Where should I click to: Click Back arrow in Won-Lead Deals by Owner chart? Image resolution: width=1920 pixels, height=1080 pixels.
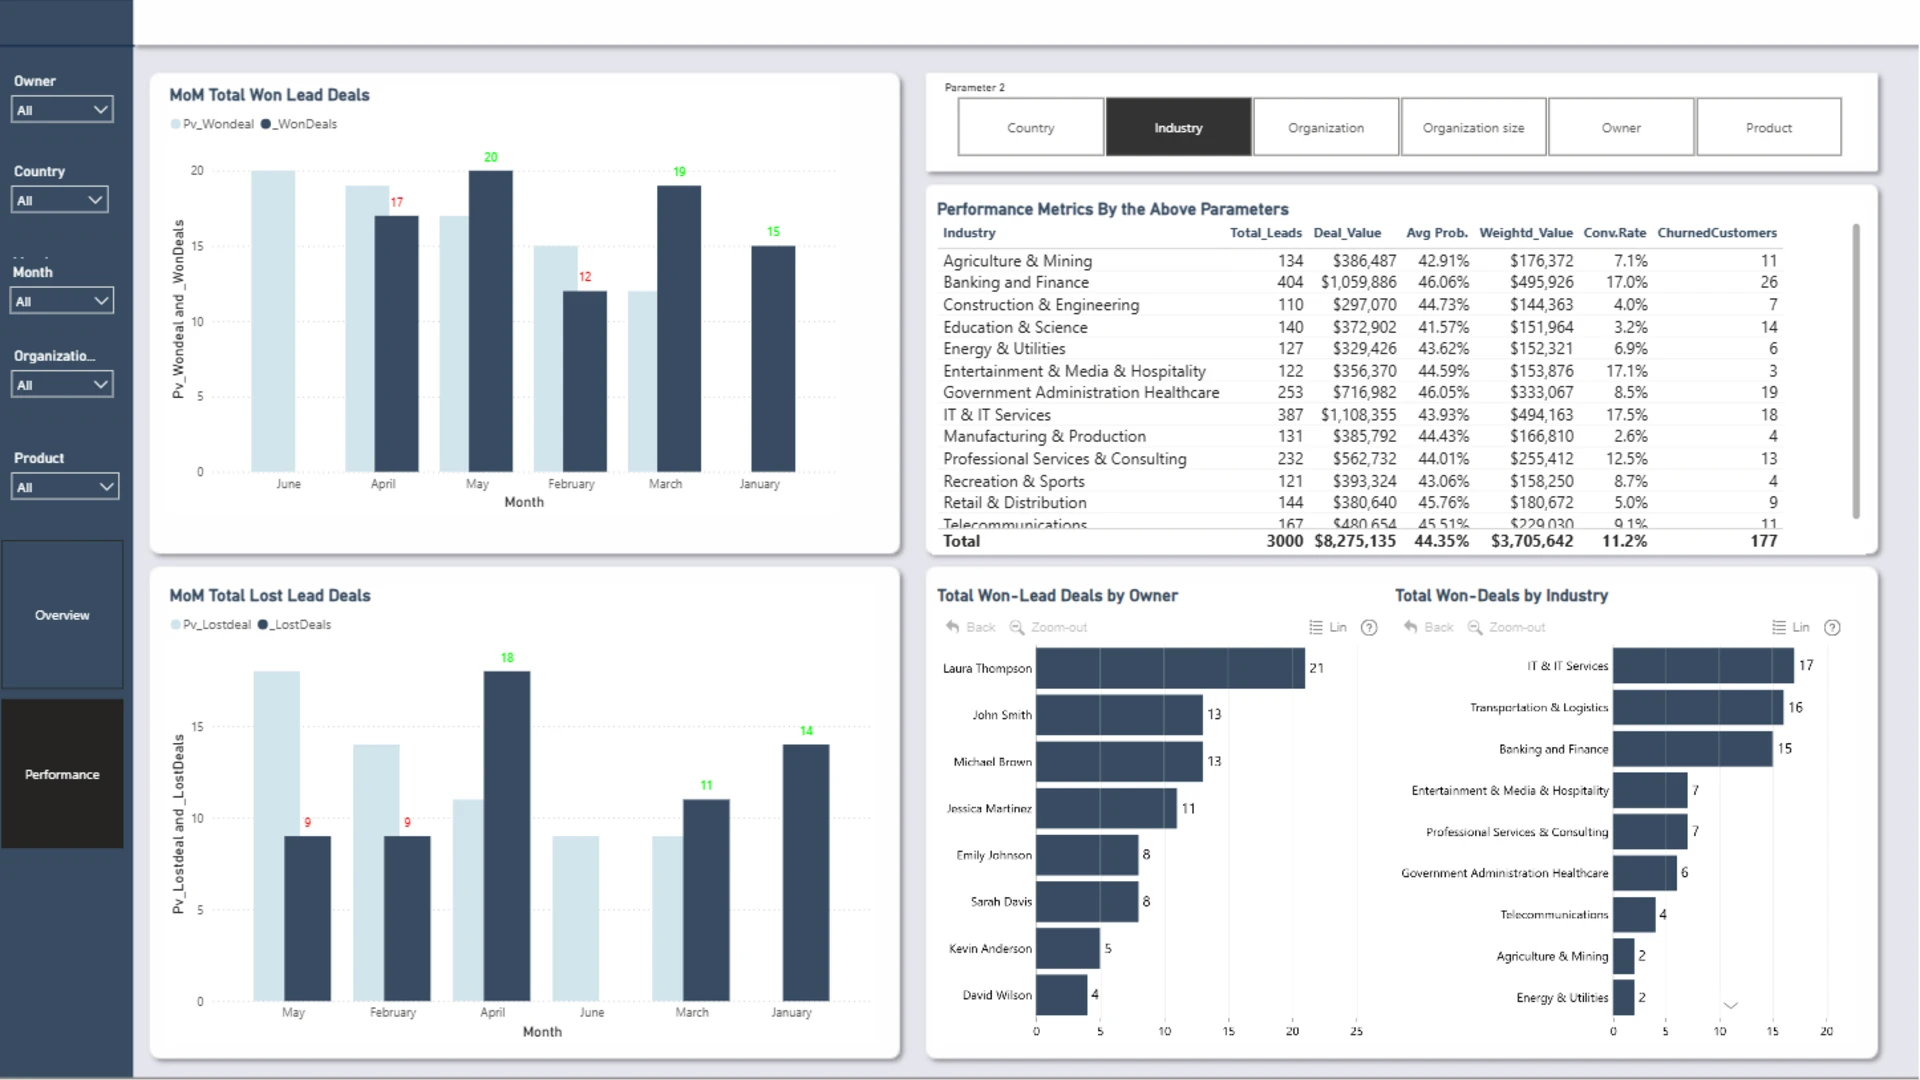click(952, 627)
